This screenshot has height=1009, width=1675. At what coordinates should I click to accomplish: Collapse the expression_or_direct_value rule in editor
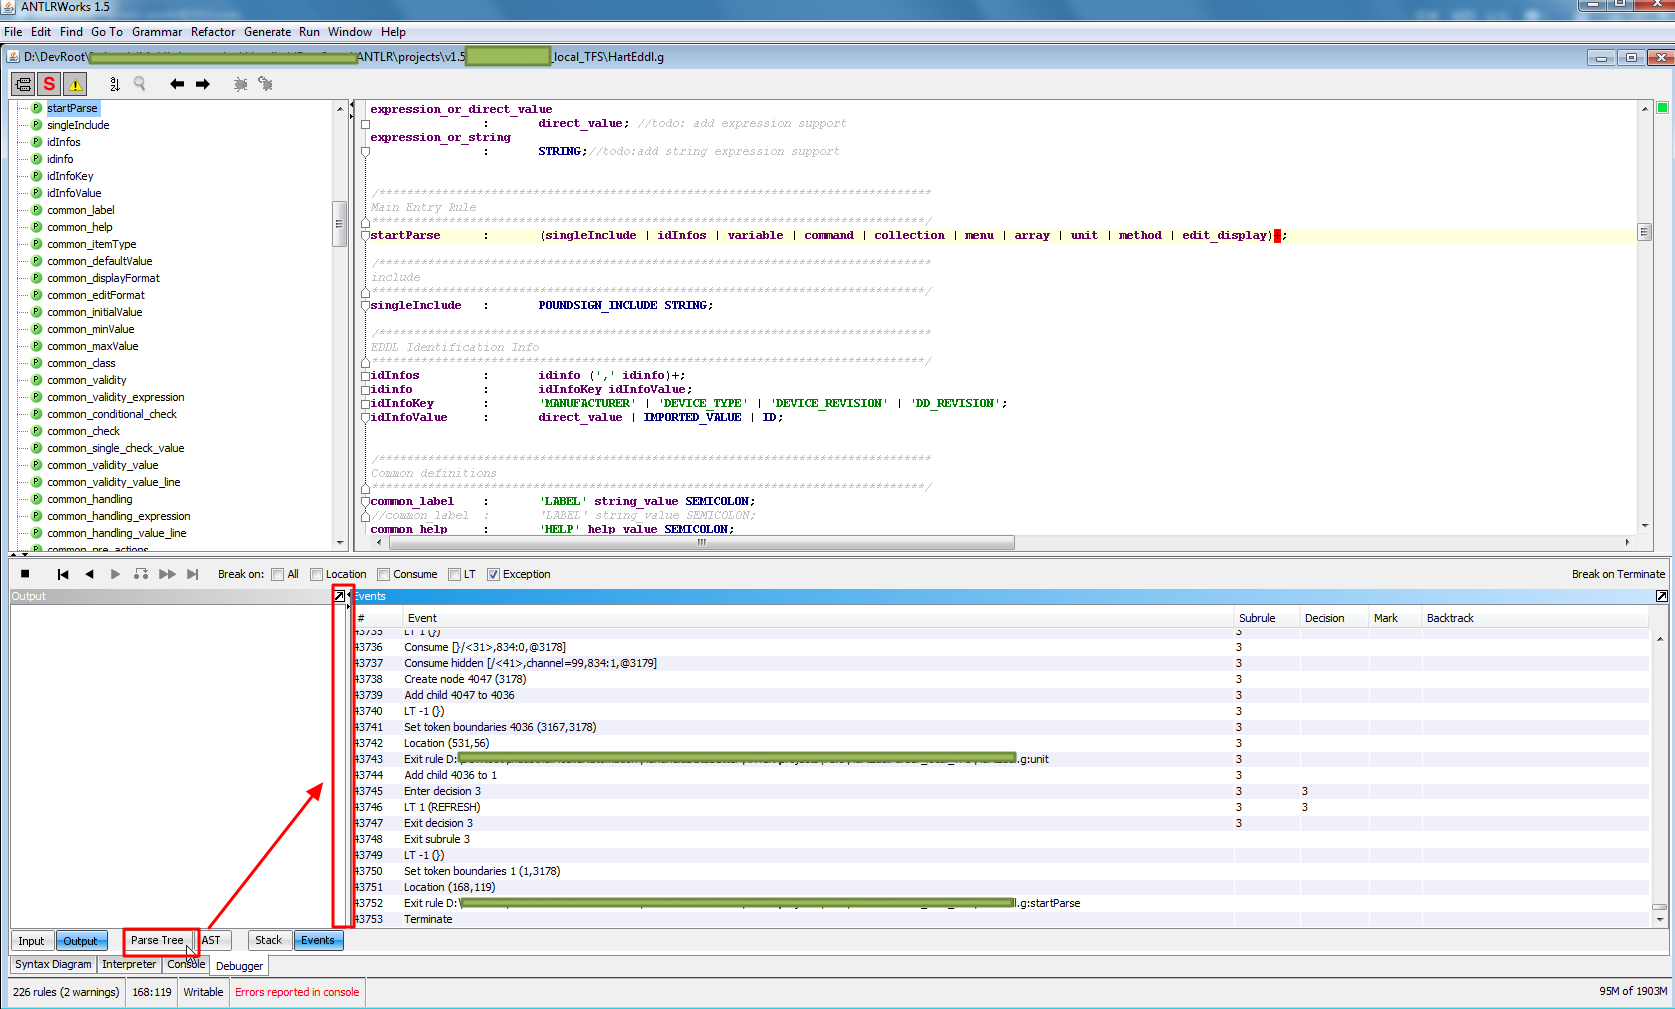pyautogui.click(x=365, y=124)
